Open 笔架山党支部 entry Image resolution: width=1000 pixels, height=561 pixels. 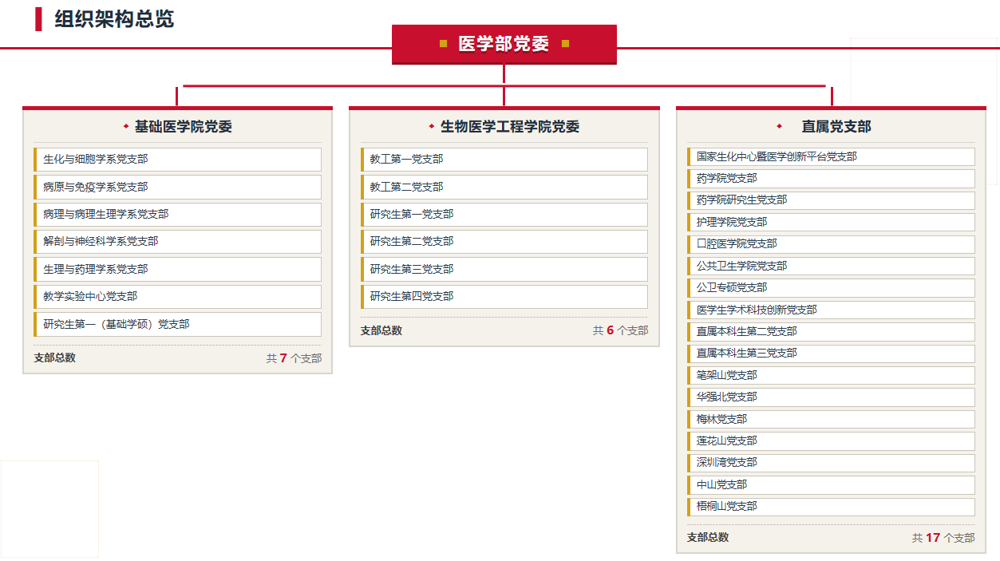(831, 375)
